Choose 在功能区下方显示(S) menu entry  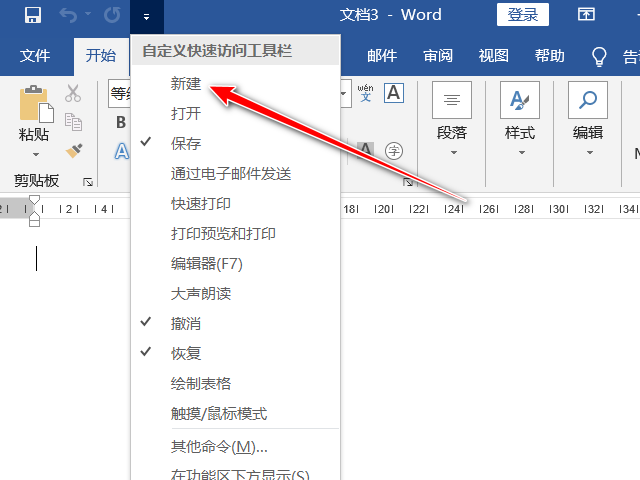[x=236, y=473]
